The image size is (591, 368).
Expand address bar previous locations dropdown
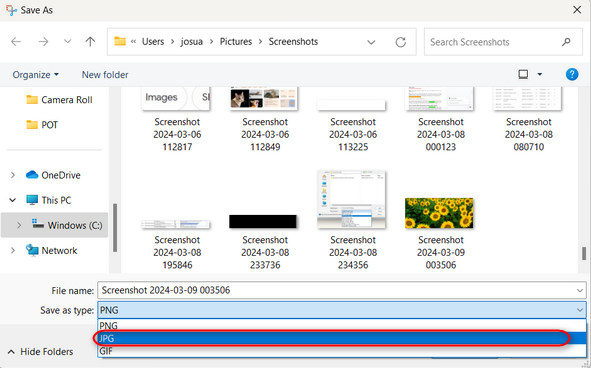[x=371, y=42]
